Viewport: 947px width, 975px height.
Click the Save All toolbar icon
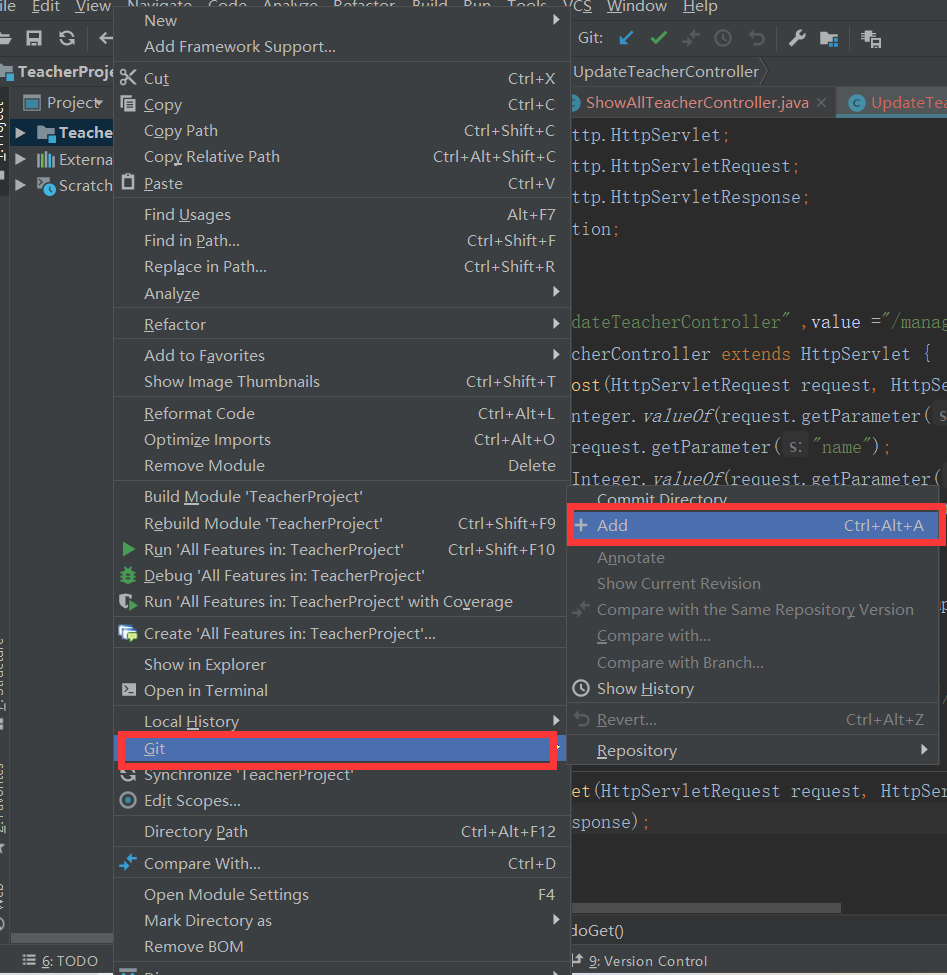[34, 39]
